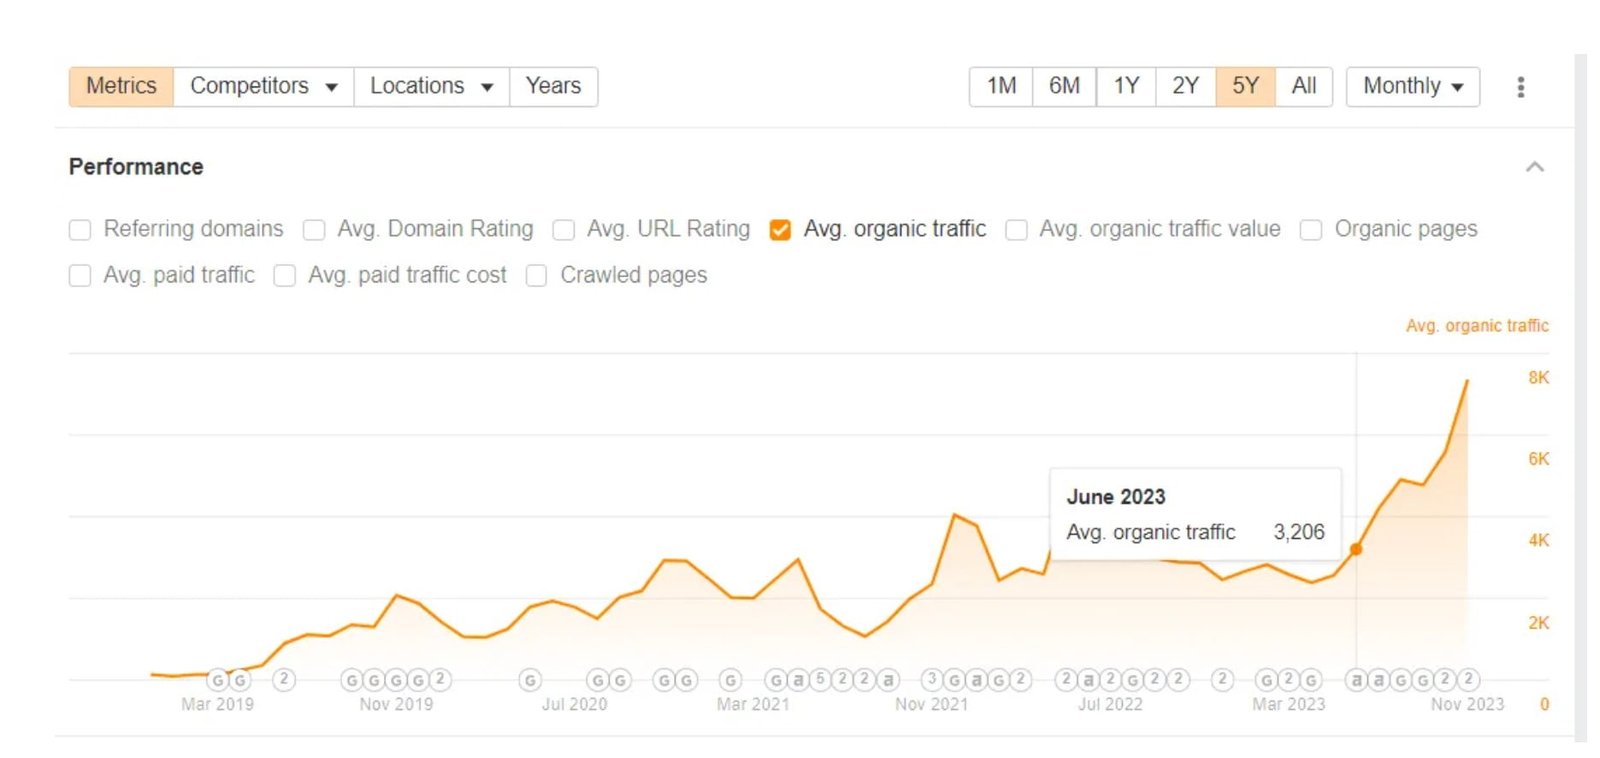1600x758 pixels.
Task: Uncheck the Avg. organic traffic checkbox
Action: click(x=780, y=230)
